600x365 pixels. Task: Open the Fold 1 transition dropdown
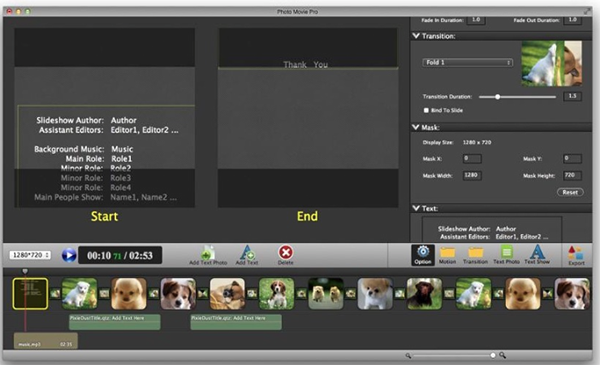467,62
